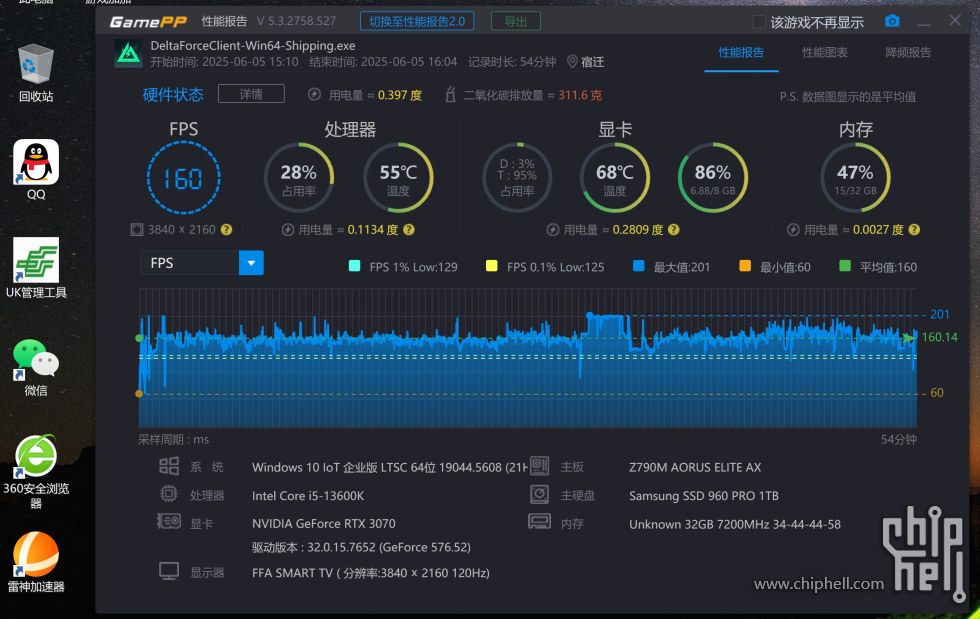
Task: Click the help icon beside graphics card 0.2809 度
Action: tap(674, 229)
